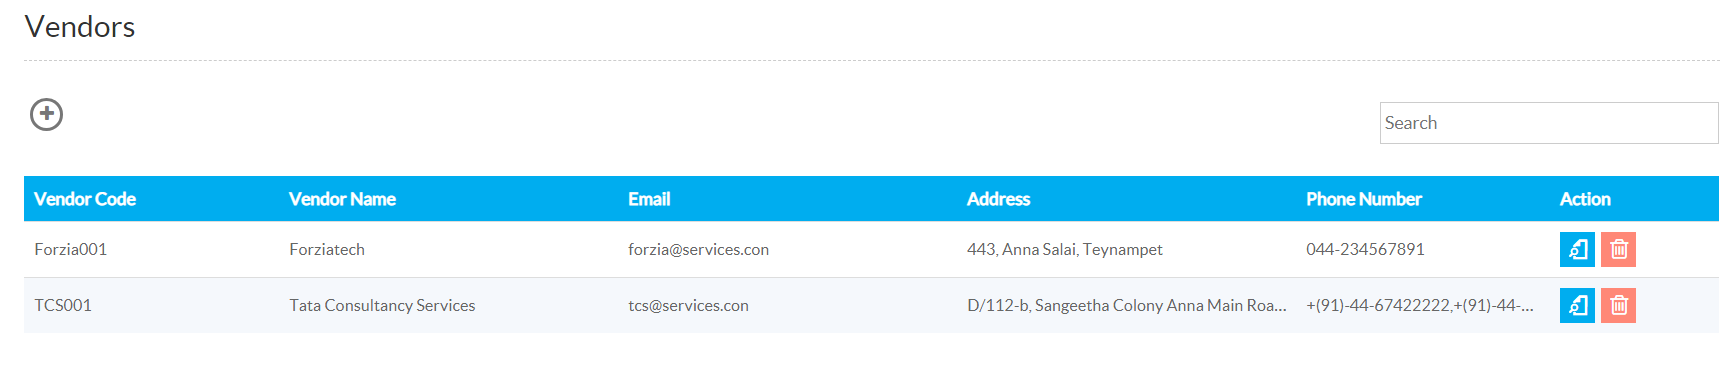Screen dimensions: 1733x373
Task: Click the truncated Sangeetha Colony address
Action: [x=1126, y=305]
